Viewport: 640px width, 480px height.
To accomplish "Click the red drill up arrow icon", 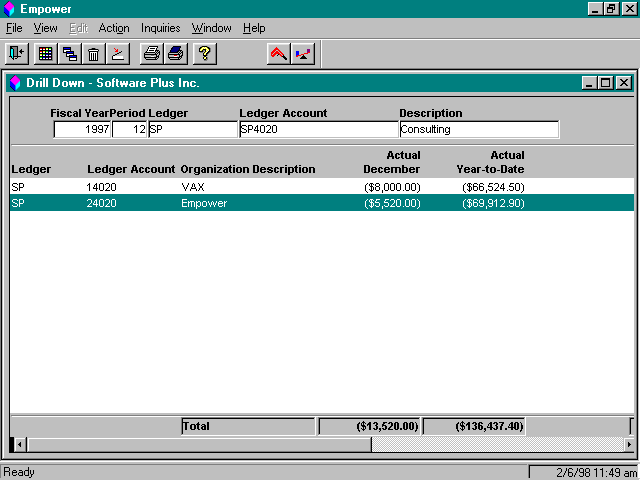I will click(x=278, y=53).
